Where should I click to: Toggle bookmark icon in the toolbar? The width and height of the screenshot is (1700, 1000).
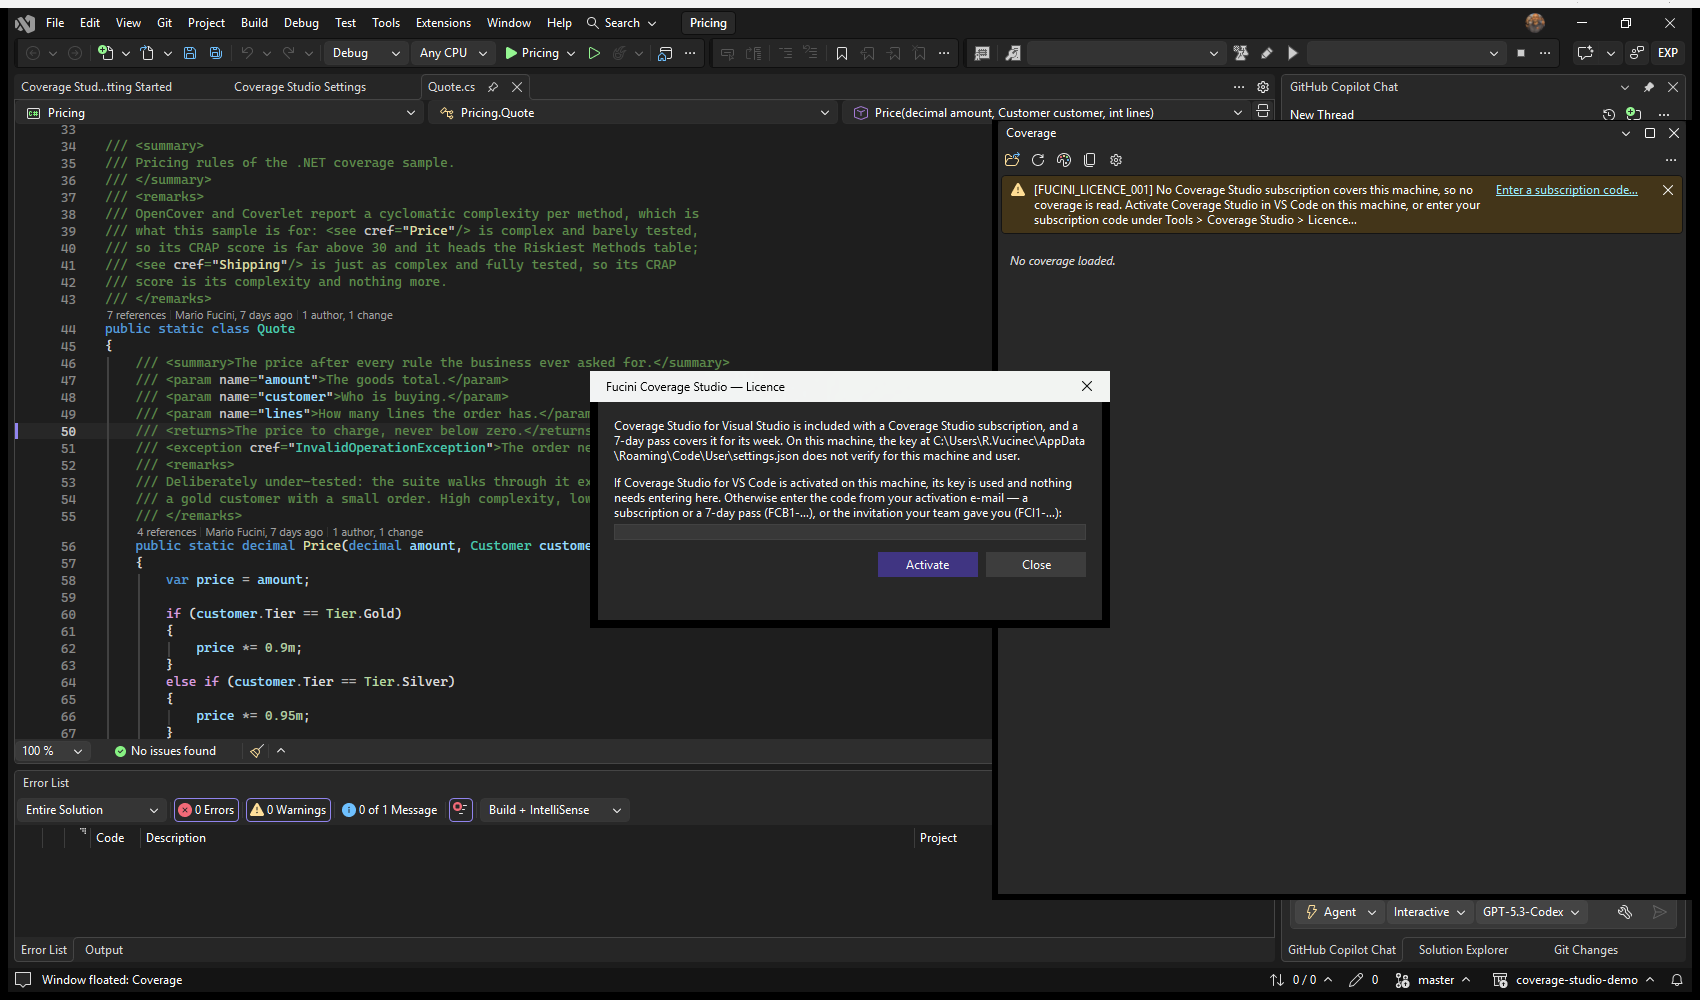(842, 53)
